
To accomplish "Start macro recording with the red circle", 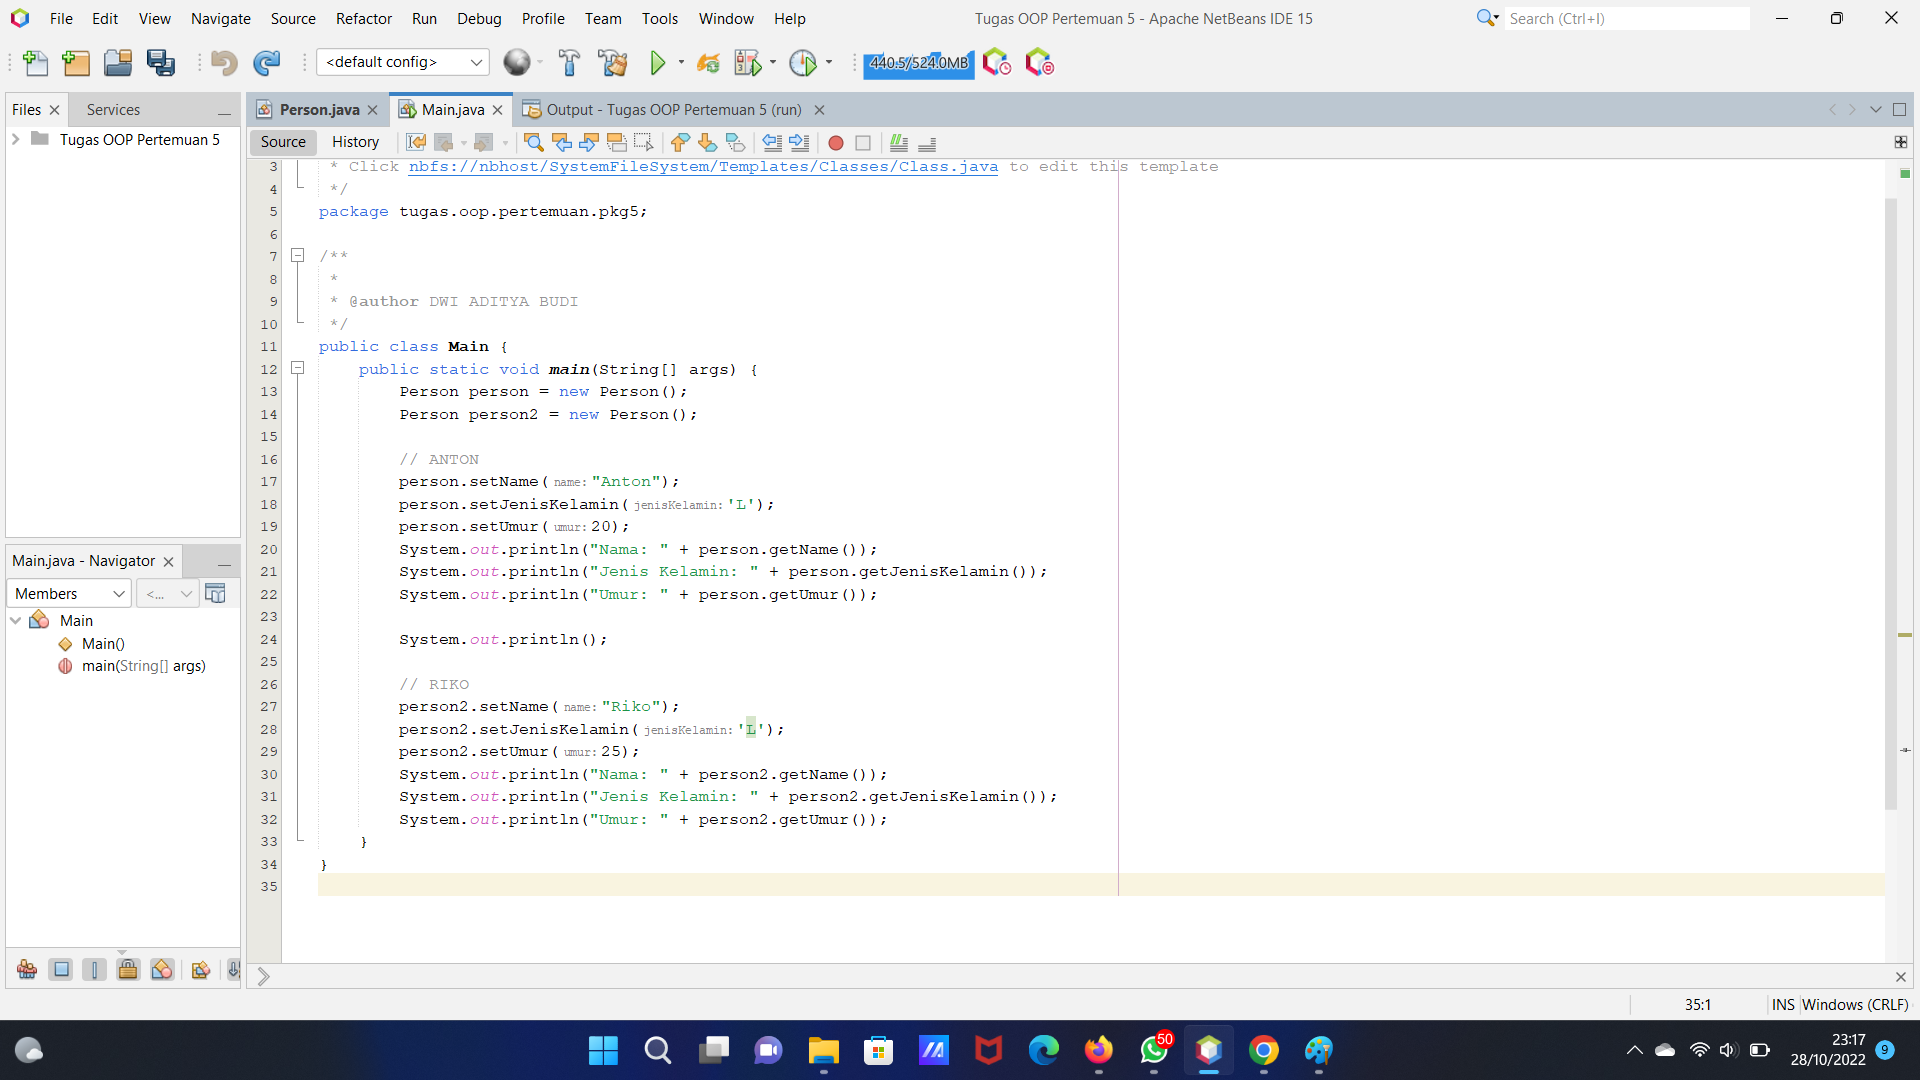I will point(837,143).
